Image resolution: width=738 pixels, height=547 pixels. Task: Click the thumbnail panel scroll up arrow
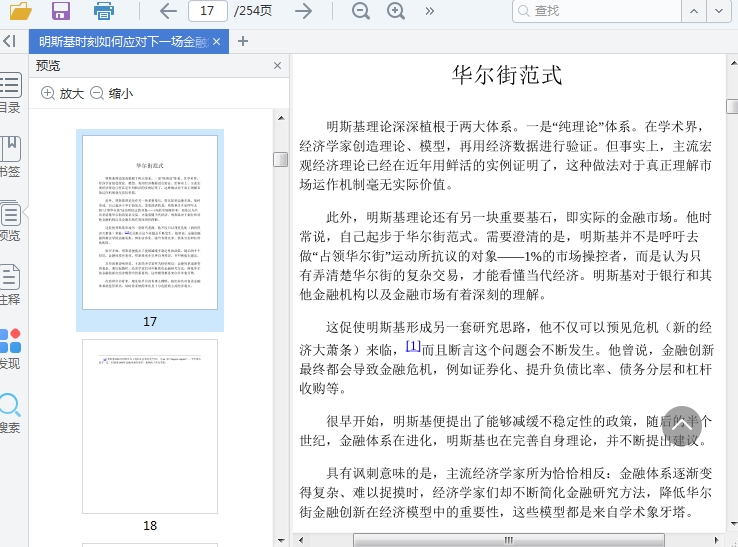coord(281,118)
